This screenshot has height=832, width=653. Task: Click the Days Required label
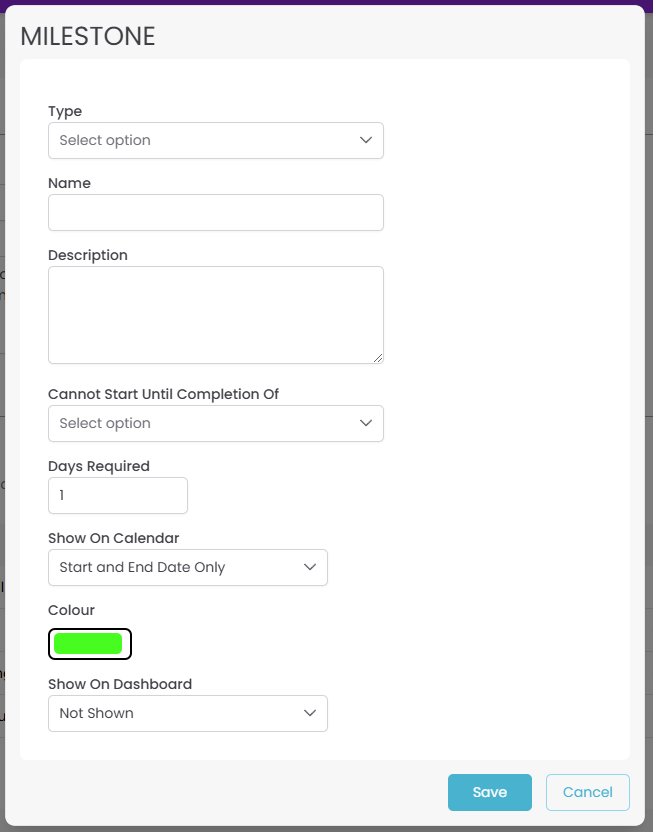point(99,466)
